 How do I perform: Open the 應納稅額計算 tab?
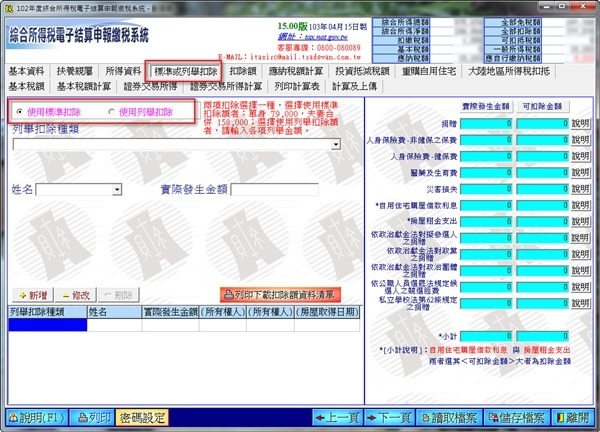pyautogui.click(x=296, y=71)
